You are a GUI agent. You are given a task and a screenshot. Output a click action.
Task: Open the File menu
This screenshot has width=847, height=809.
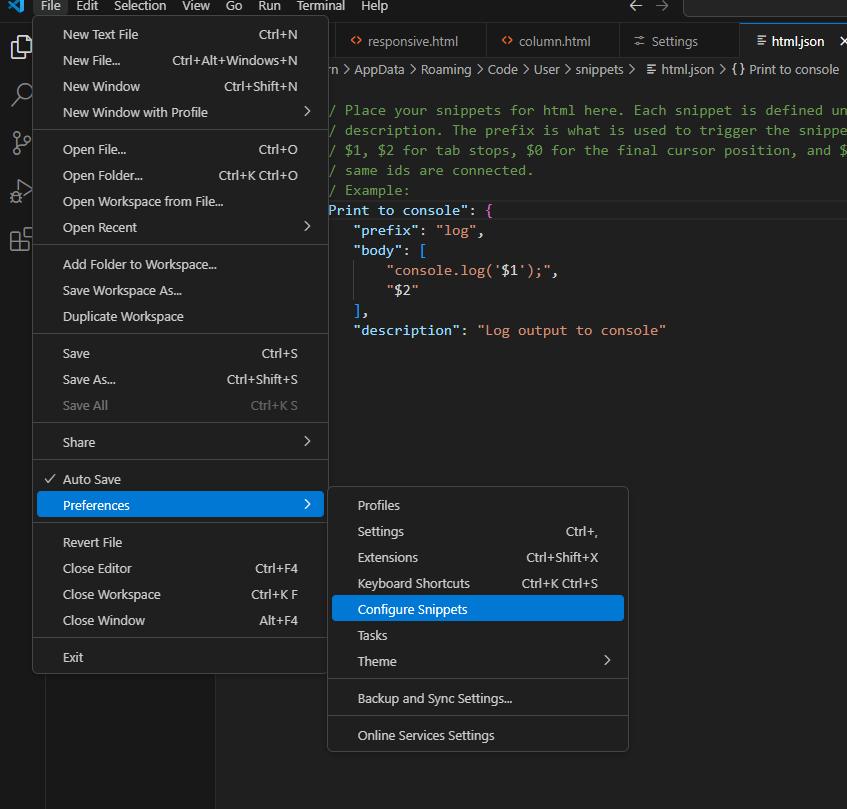click(51, 6)
